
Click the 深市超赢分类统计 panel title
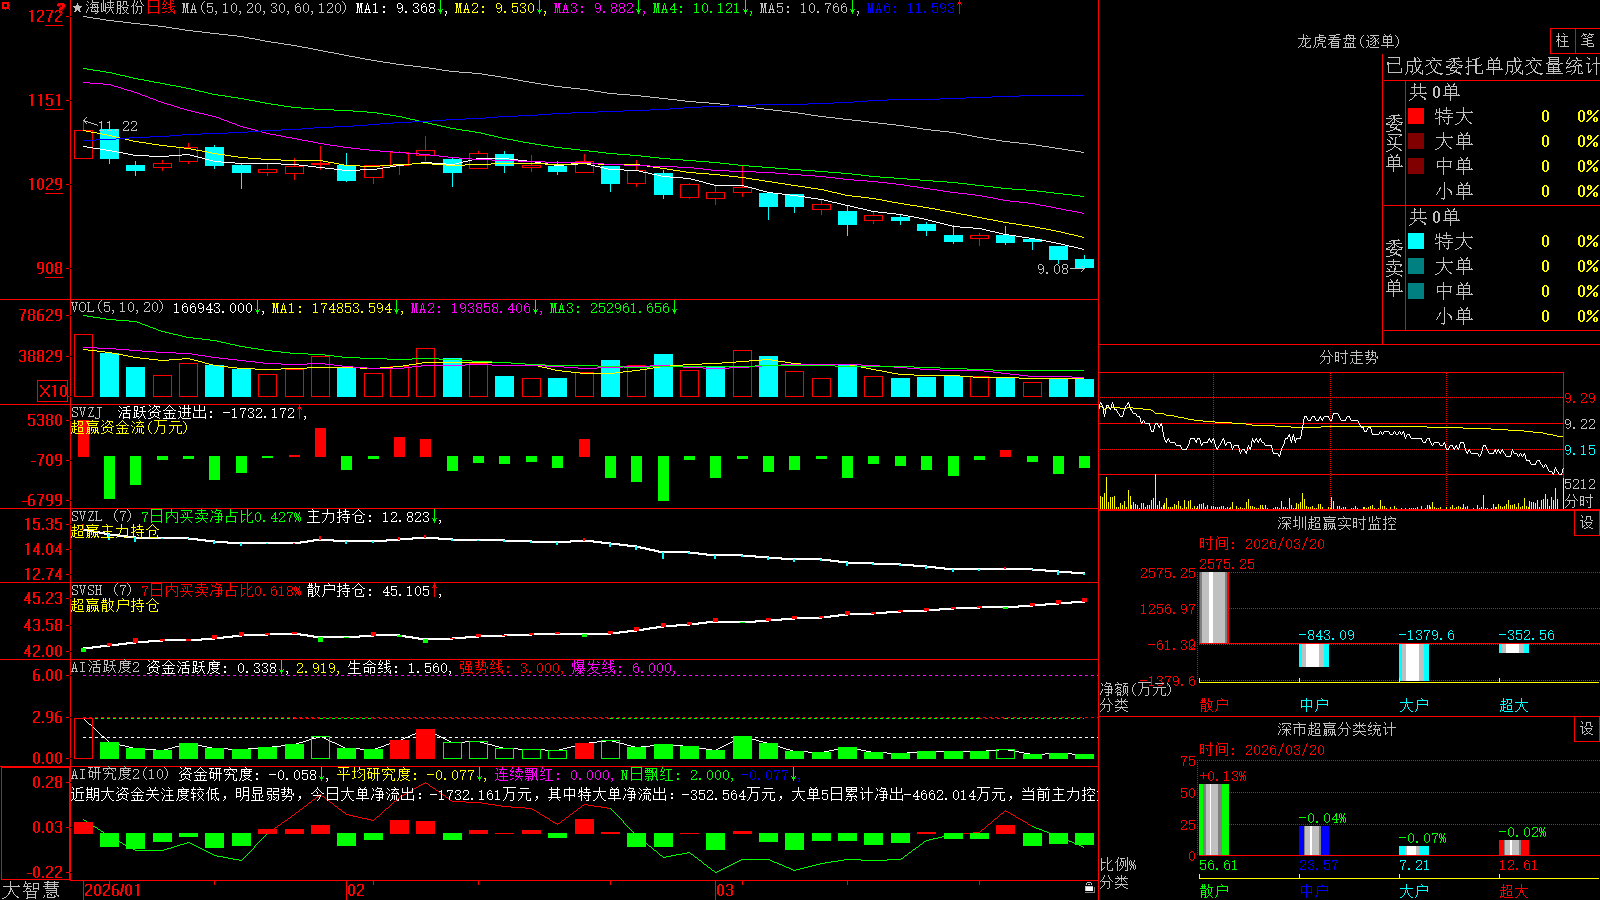1337,729
